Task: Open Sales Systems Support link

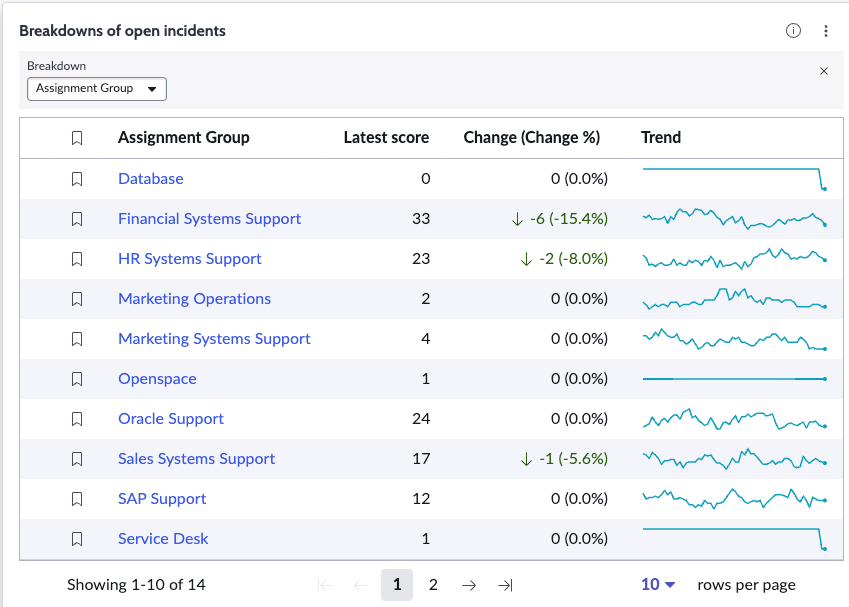Action: 197,459
